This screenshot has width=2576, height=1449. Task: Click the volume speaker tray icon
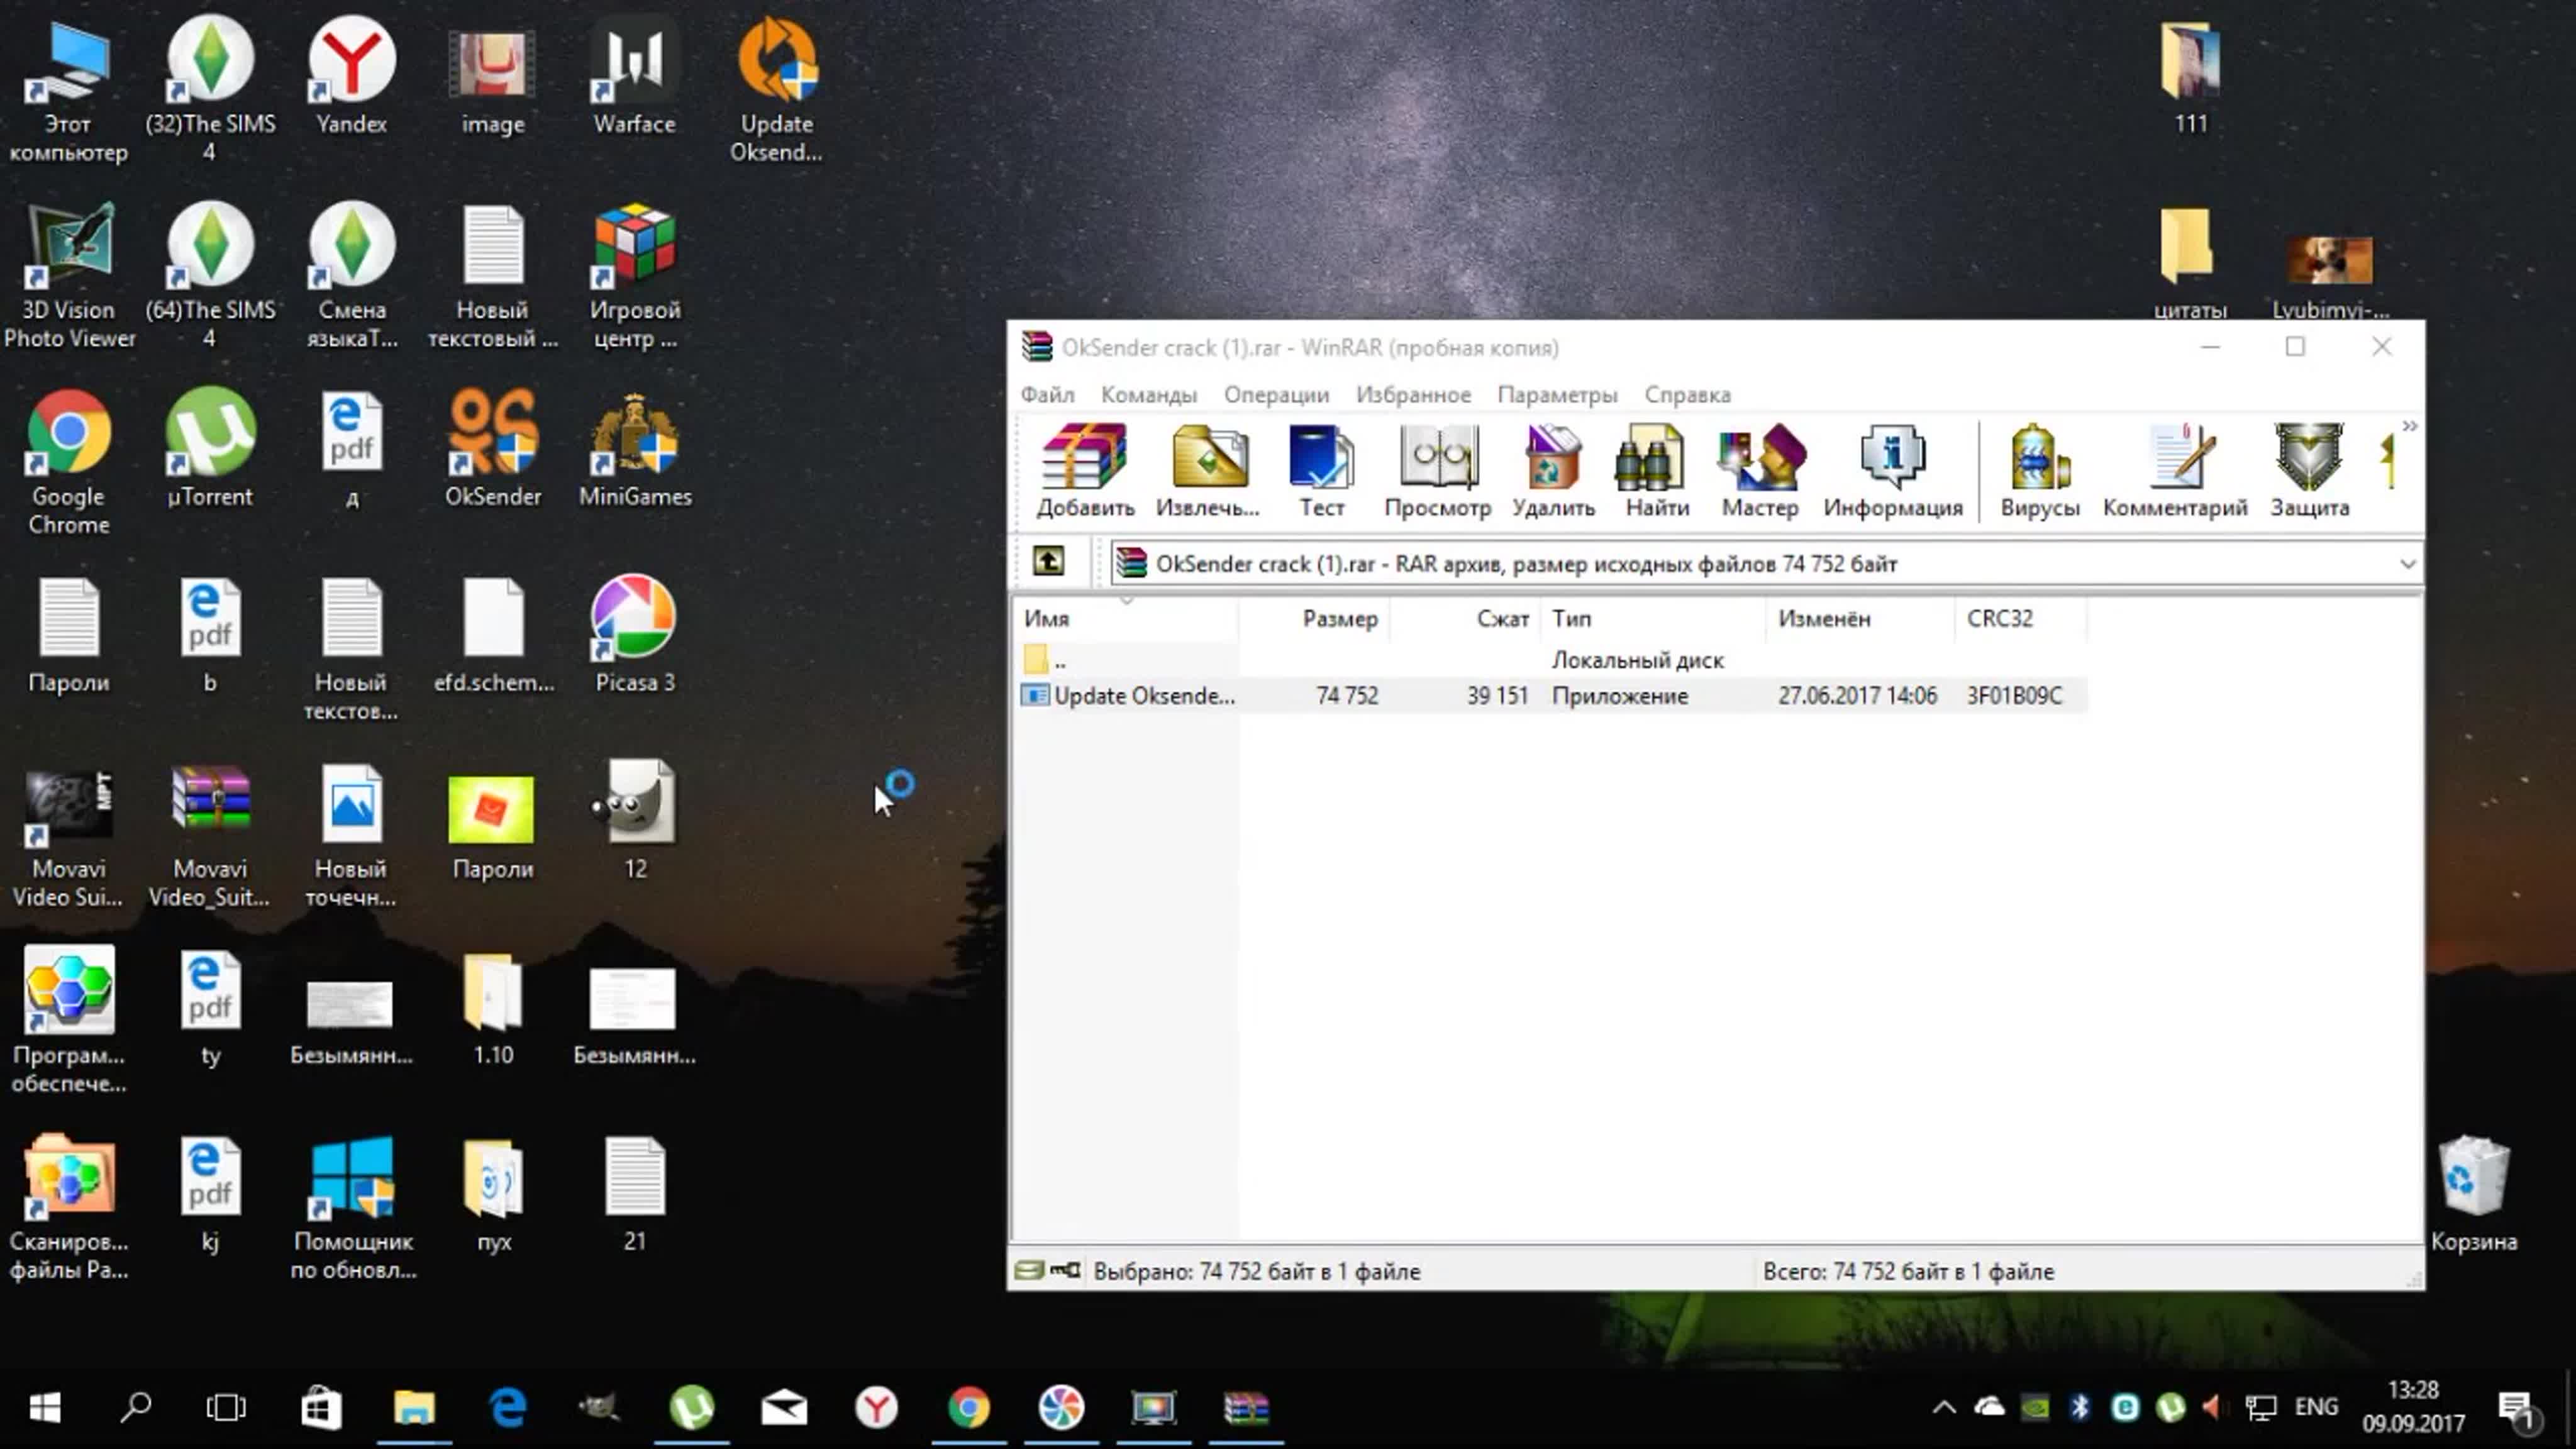2212,1408
